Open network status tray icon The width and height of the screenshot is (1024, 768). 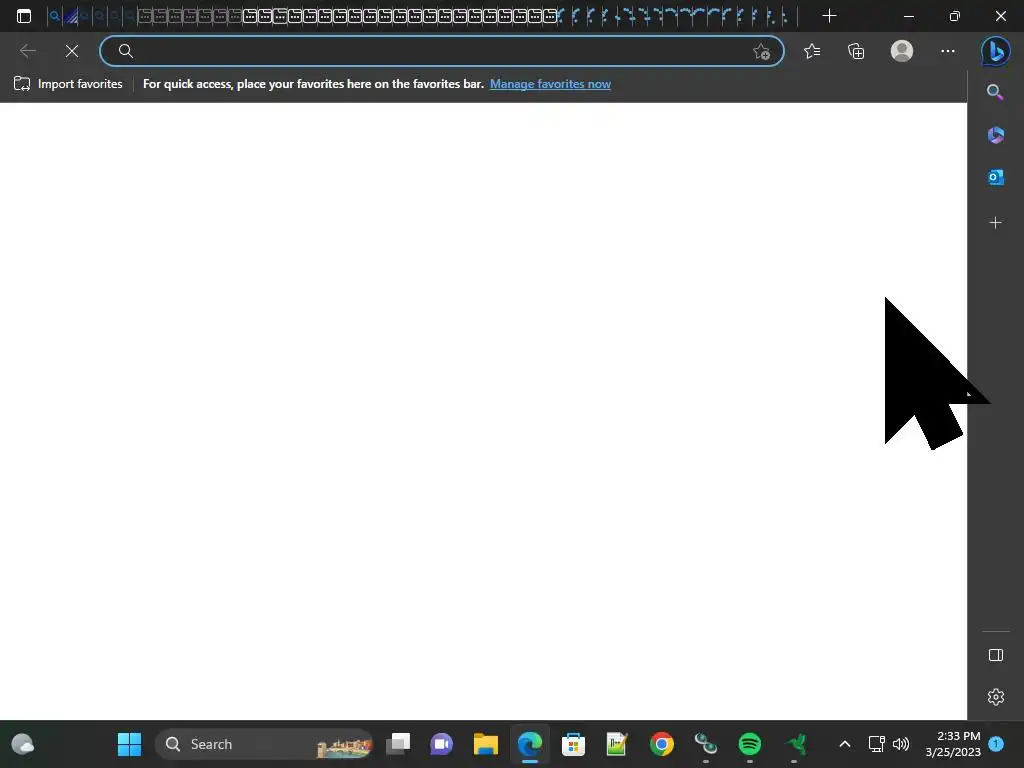(x=876, y=744)
